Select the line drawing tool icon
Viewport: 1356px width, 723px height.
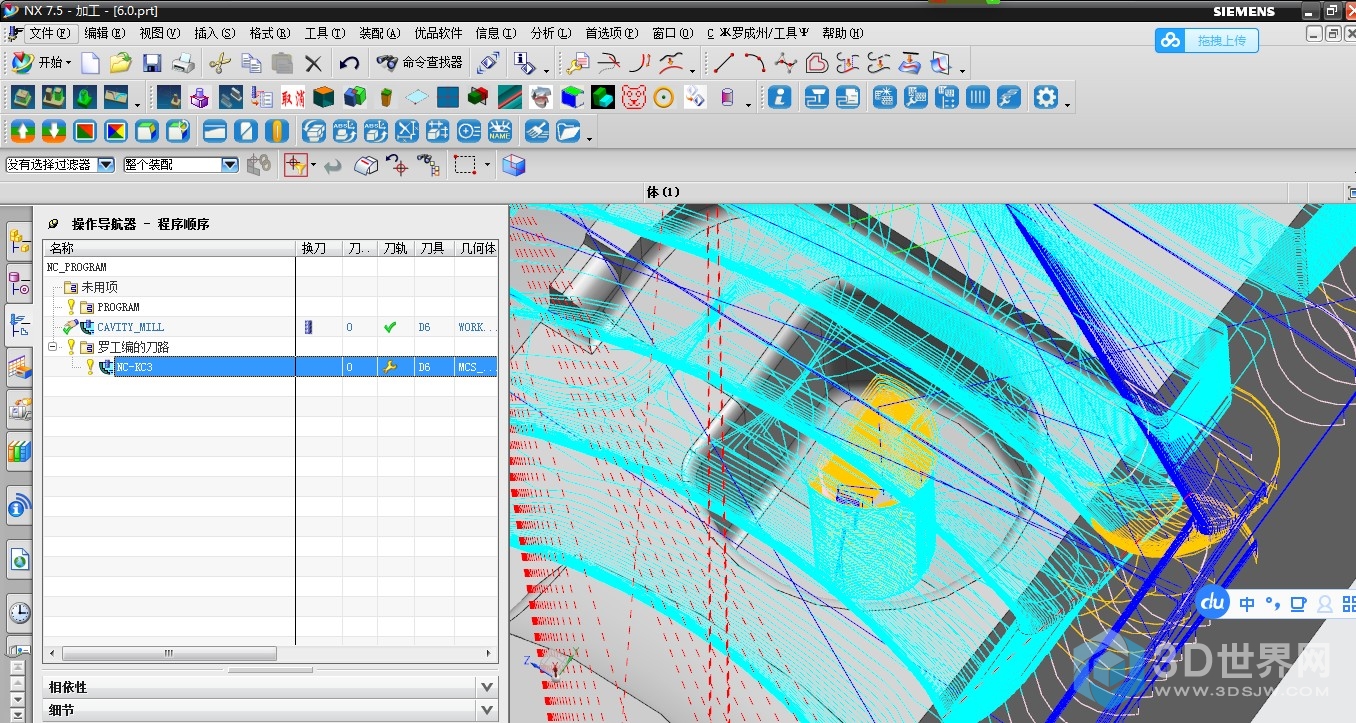click(x=724, y=63)
